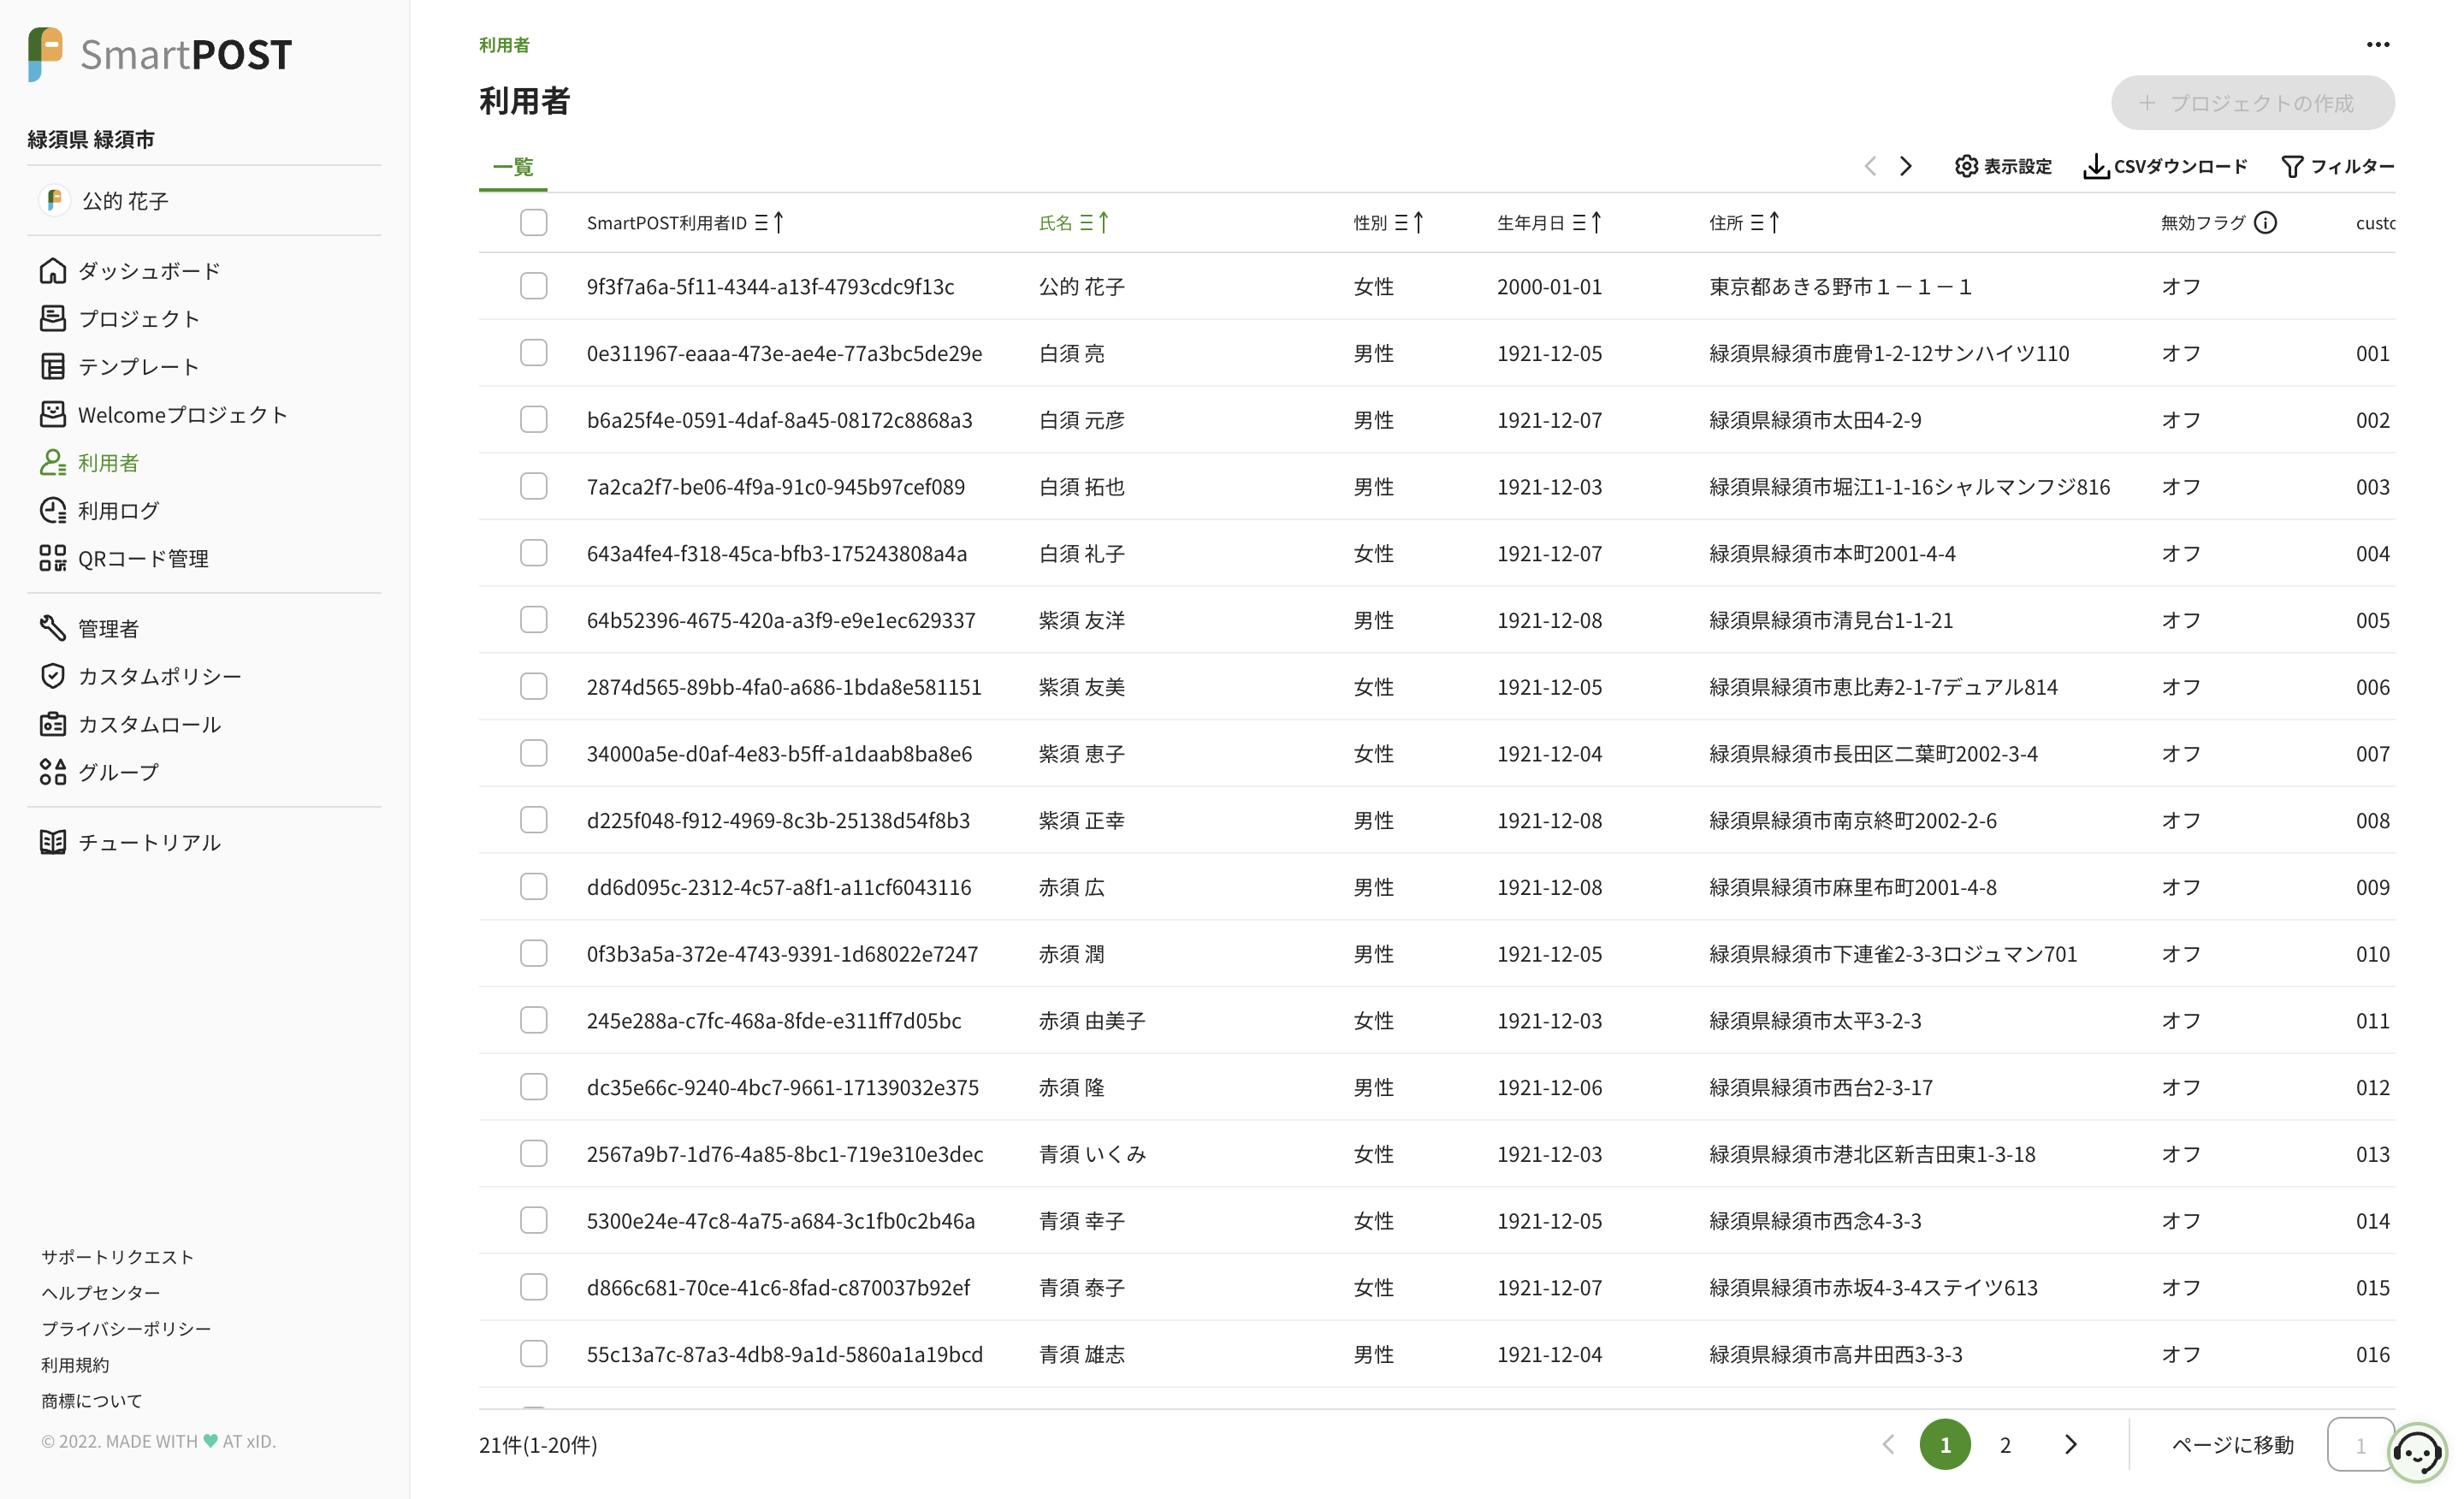
Task: Click name 赤須 由美子
Action: click(x=1092, y=1021)
